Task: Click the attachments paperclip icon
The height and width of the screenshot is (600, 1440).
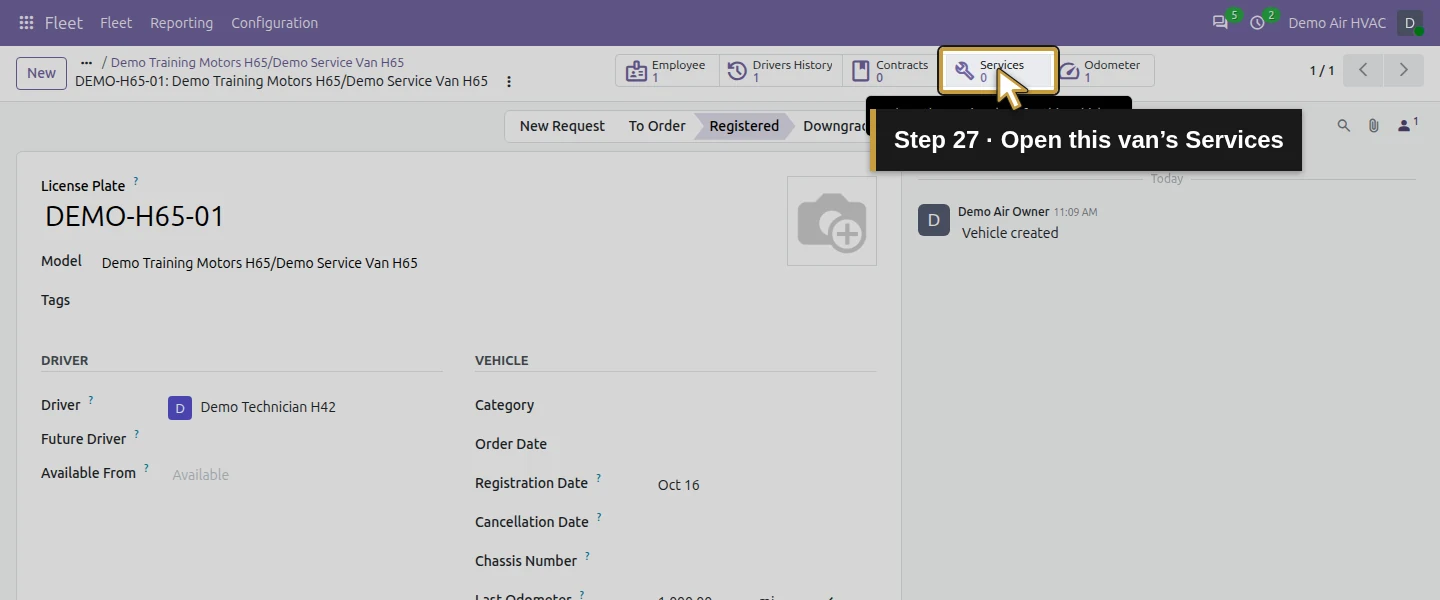Action: [x=1374, y=126]
